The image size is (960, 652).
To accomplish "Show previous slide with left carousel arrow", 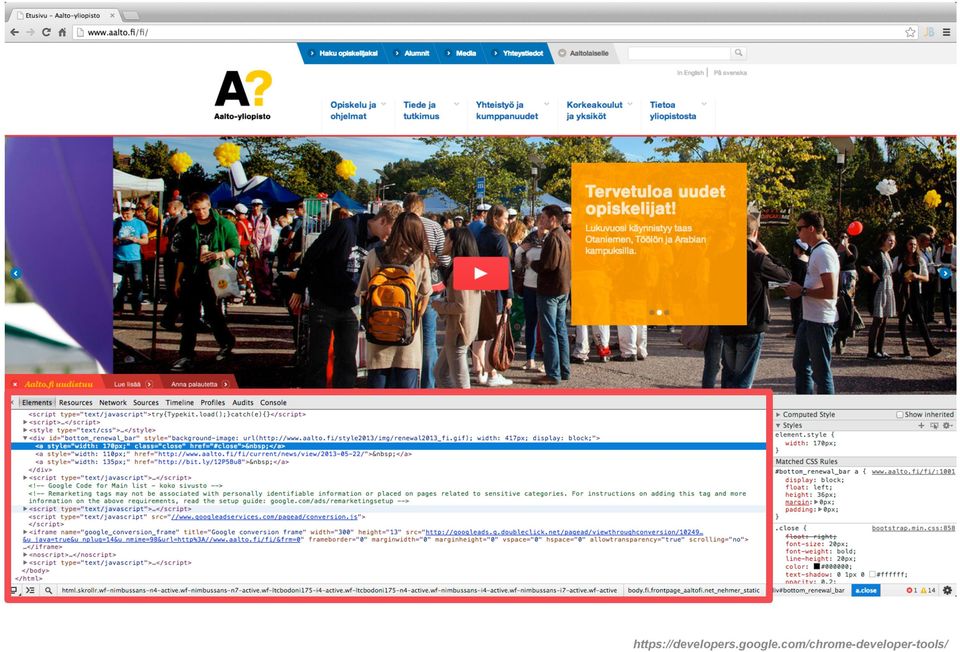I will (x=16, y=273).
